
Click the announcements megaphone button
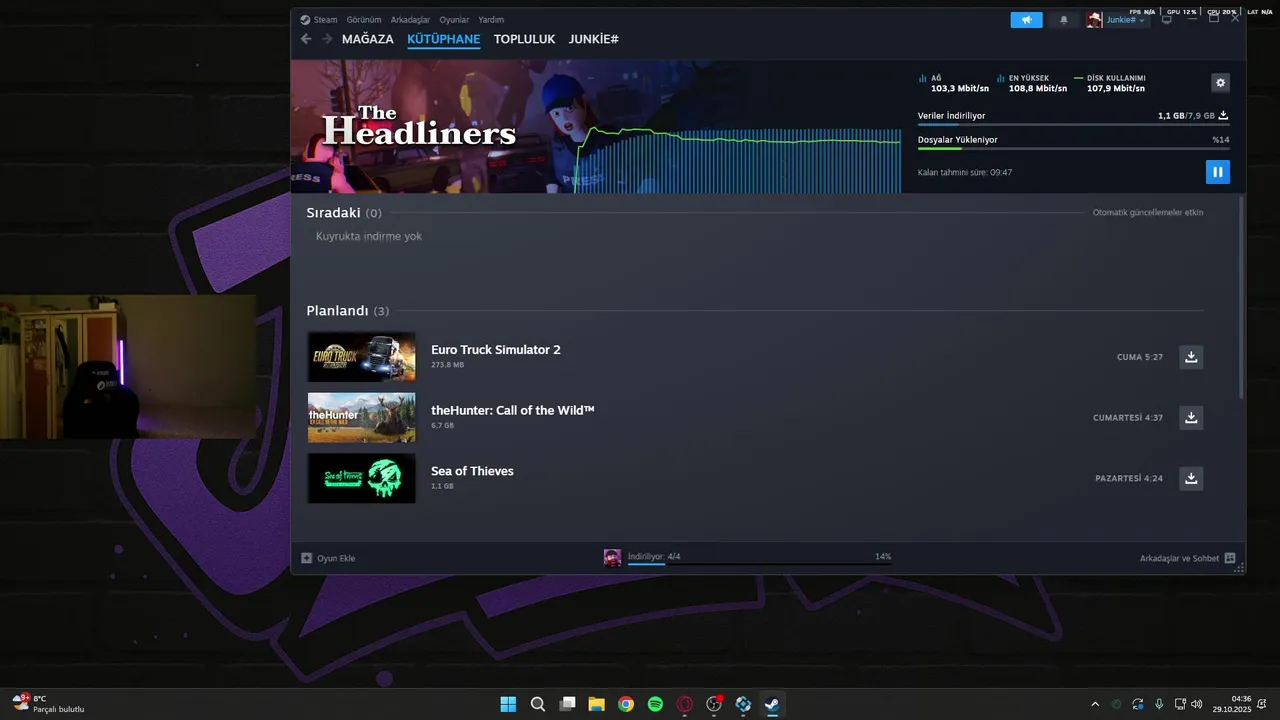[x=1026, y=20]
